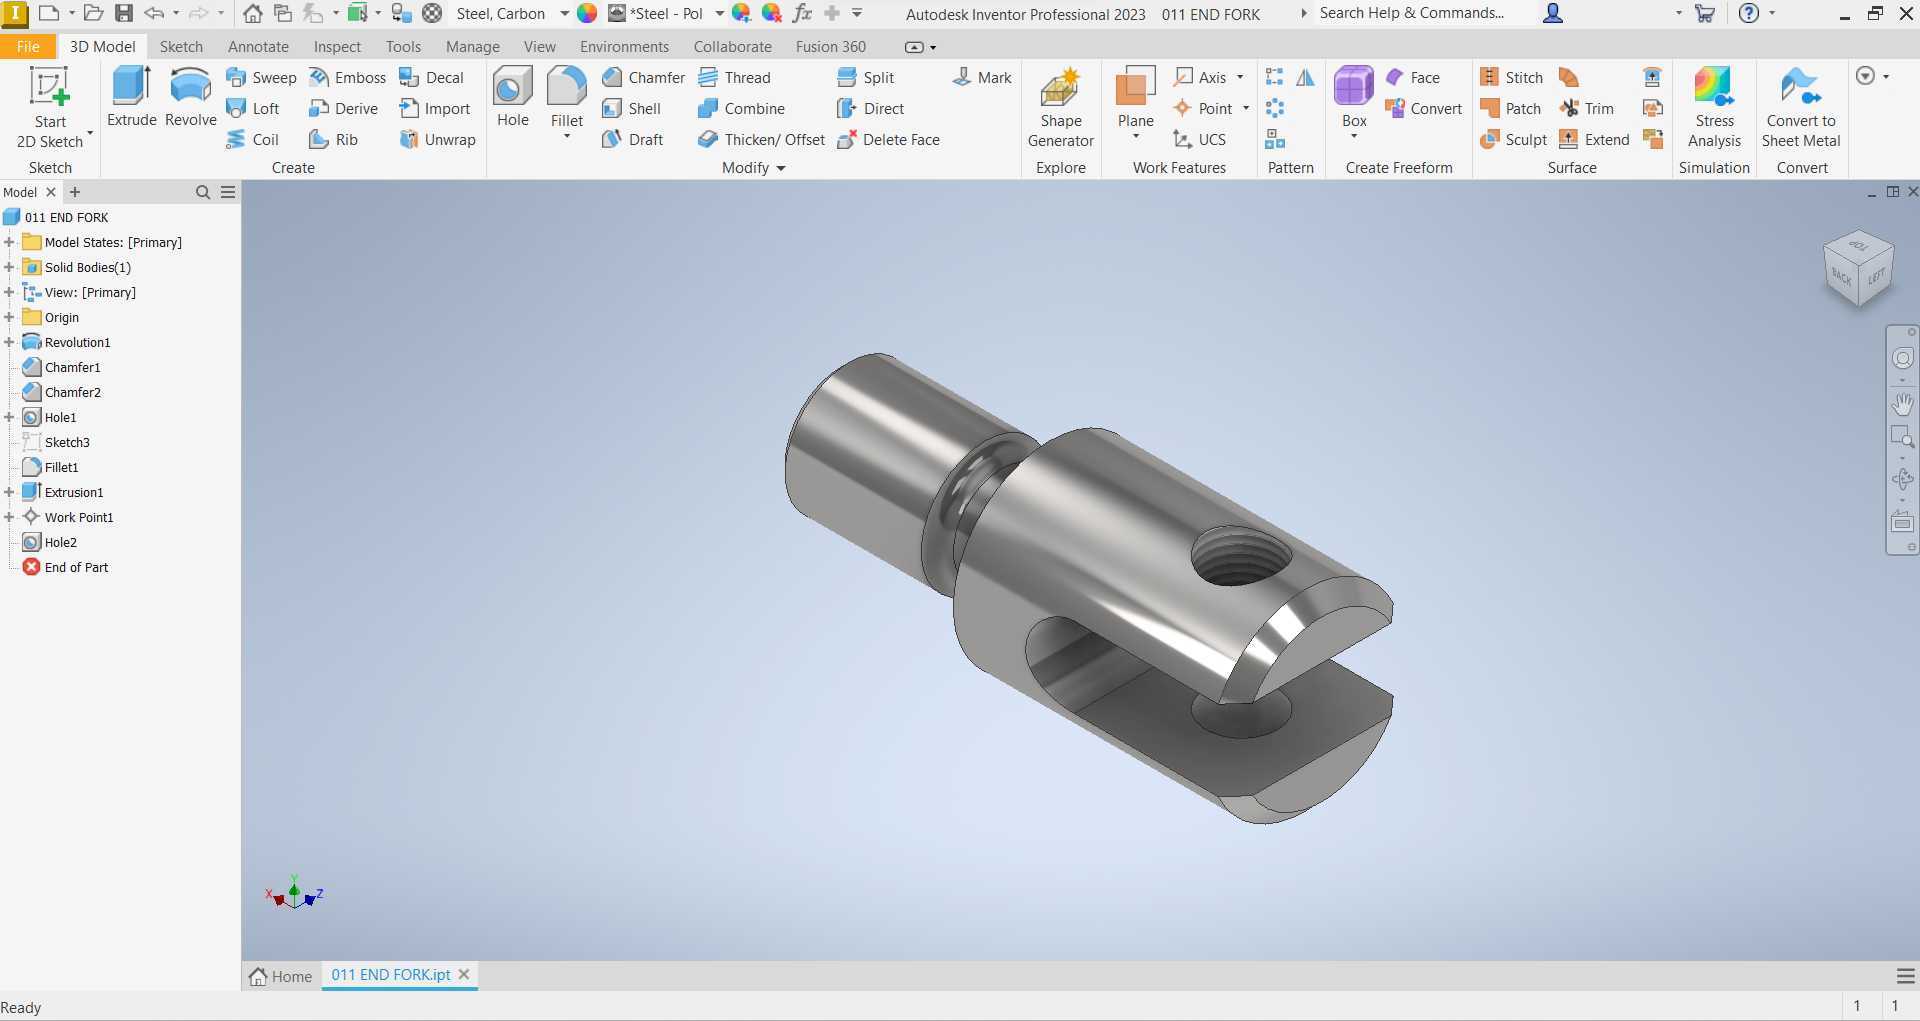Click Convert to Sheet Metal

(1801, 107)
